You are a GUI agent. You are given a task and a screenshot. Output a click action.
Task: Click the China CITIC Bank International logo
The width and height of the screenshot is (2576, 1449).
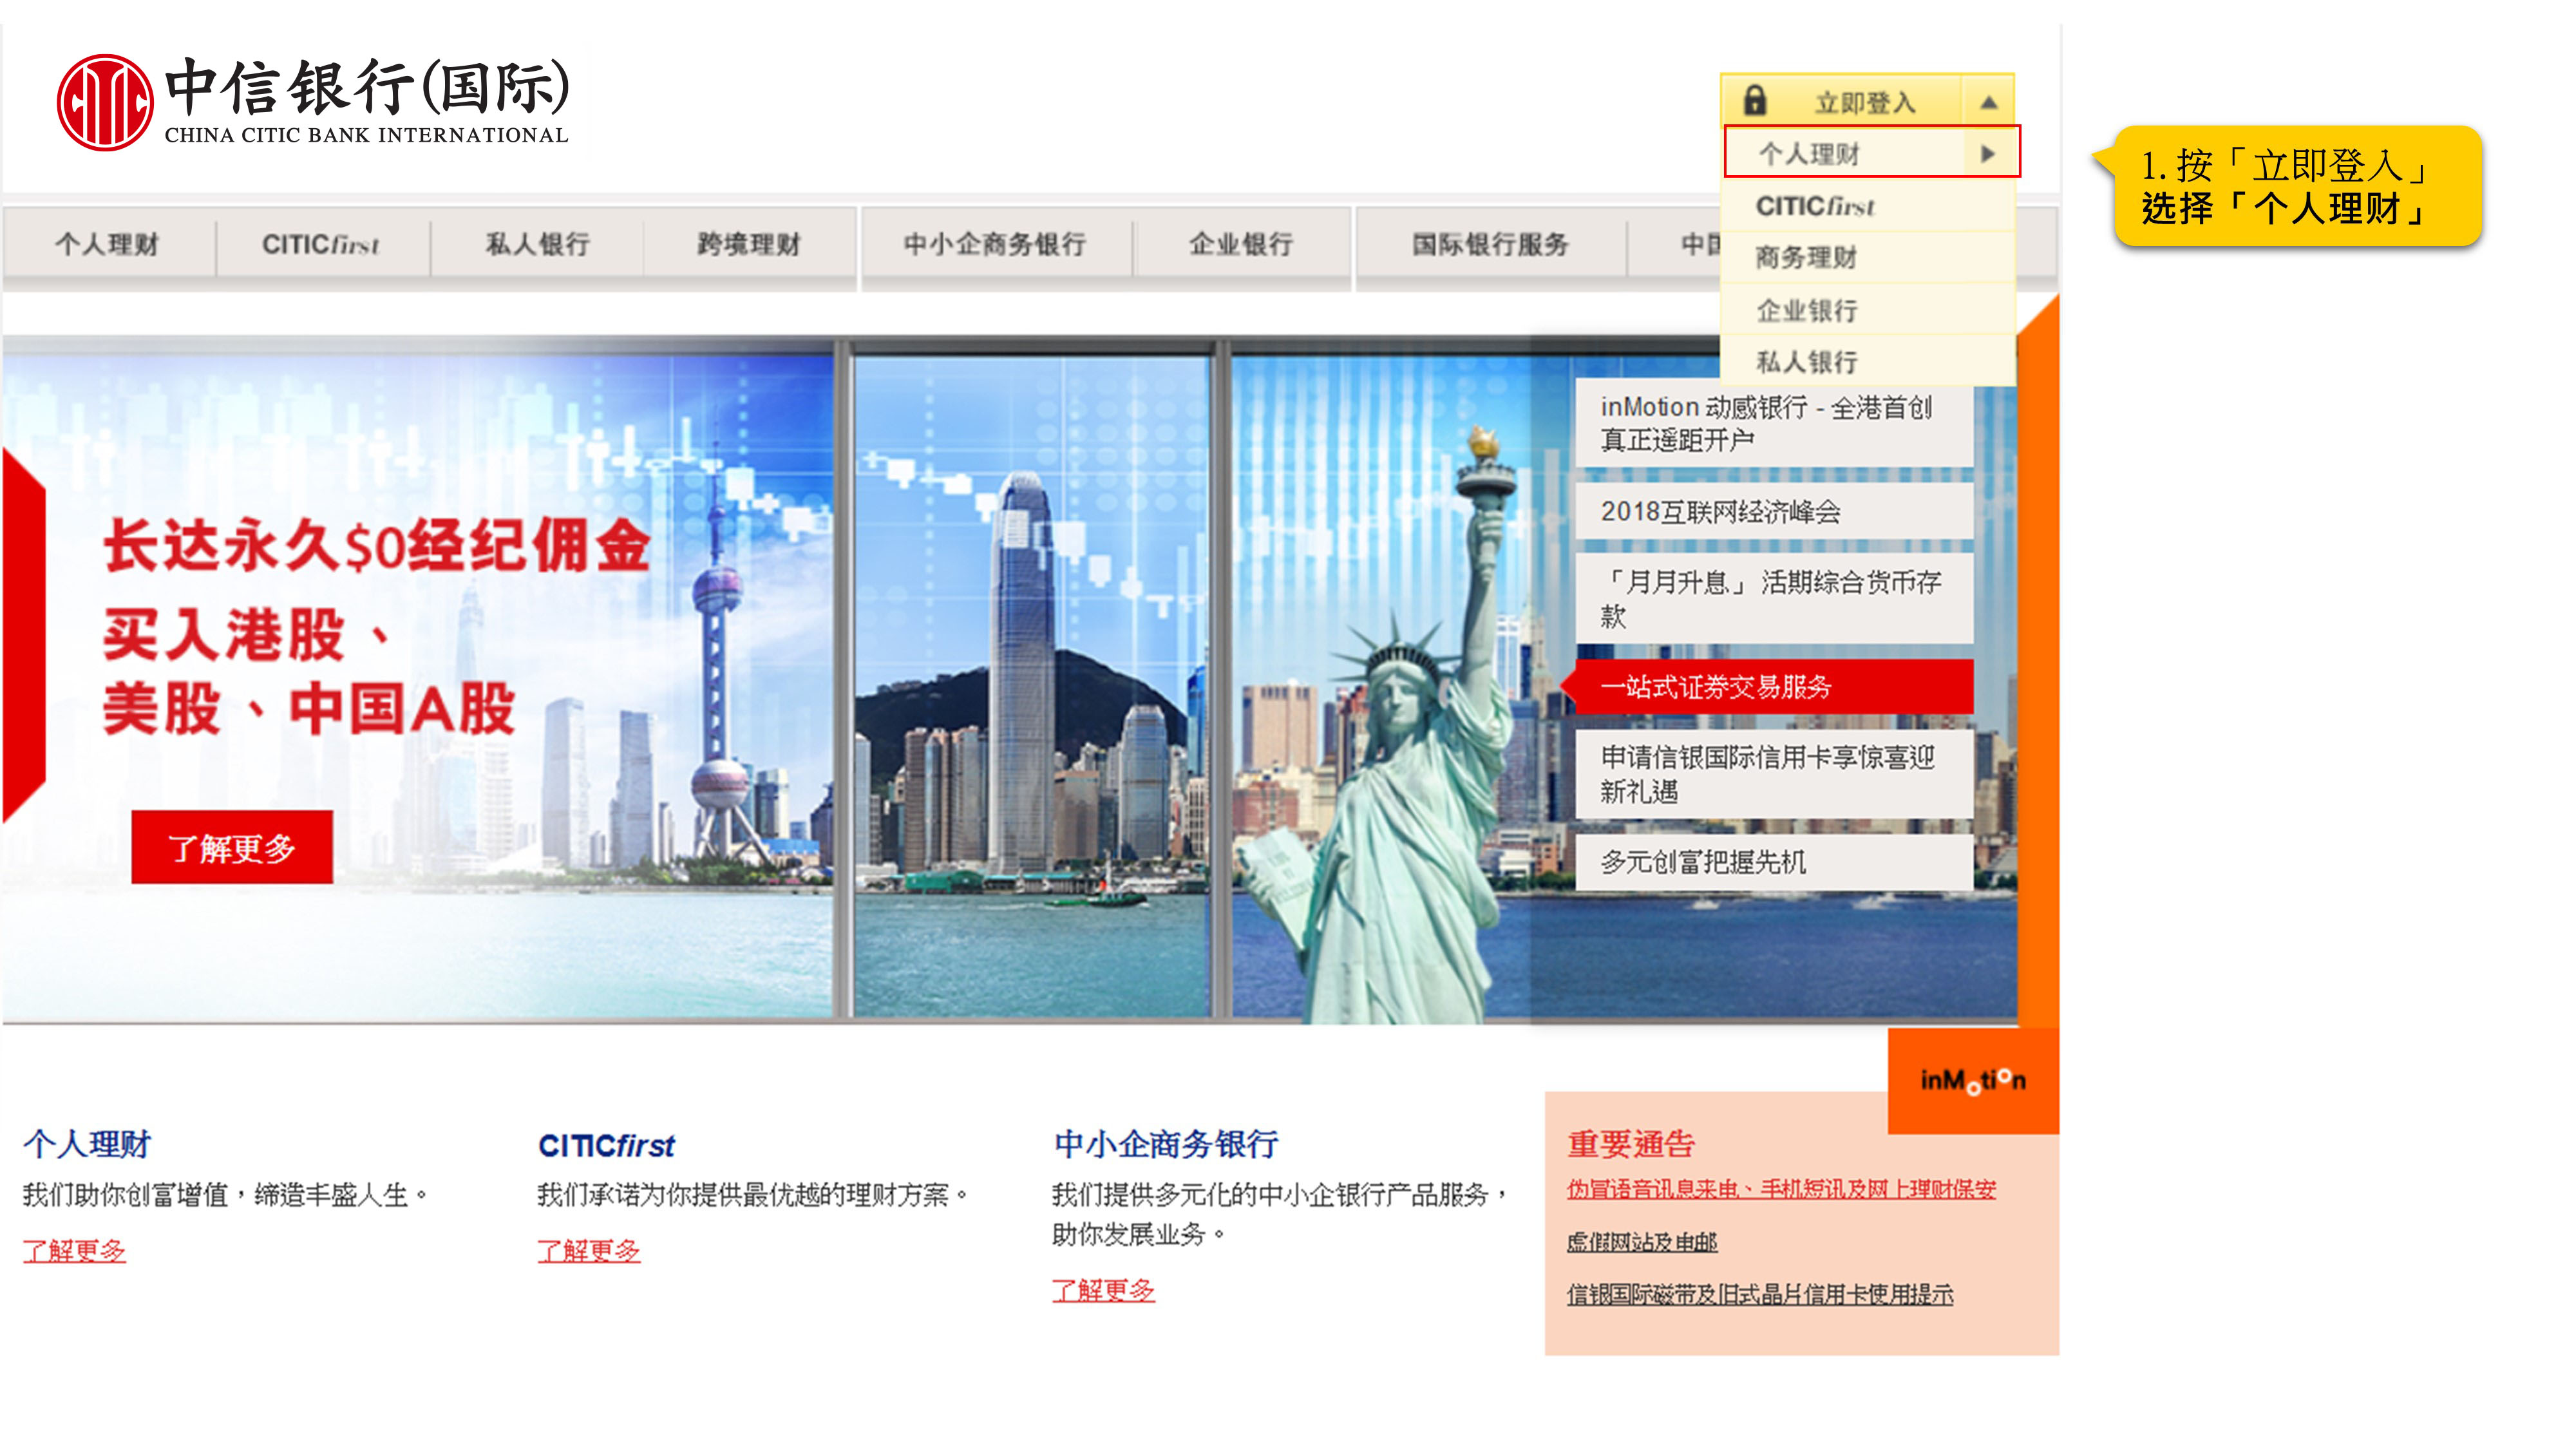click(x=313, y=103)
